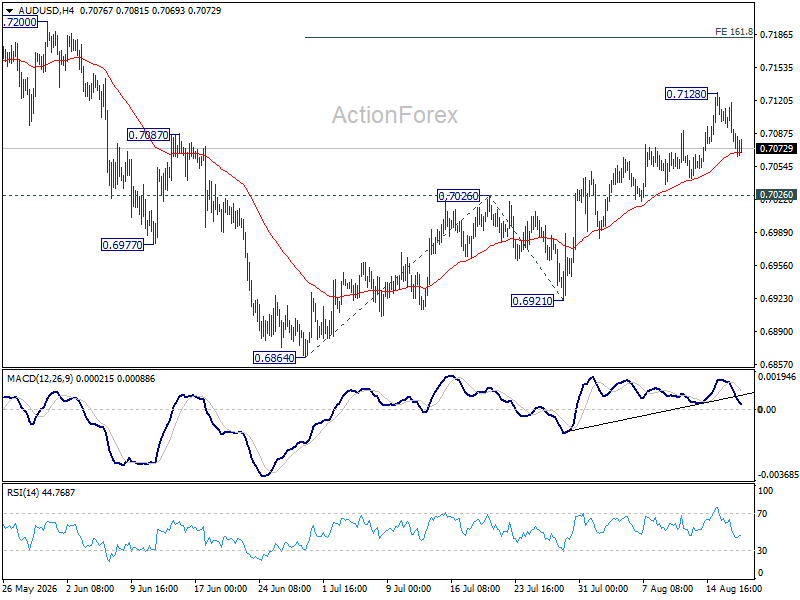Click the 0.70260 level tag on price axis
800x600 pixels.
776,195
